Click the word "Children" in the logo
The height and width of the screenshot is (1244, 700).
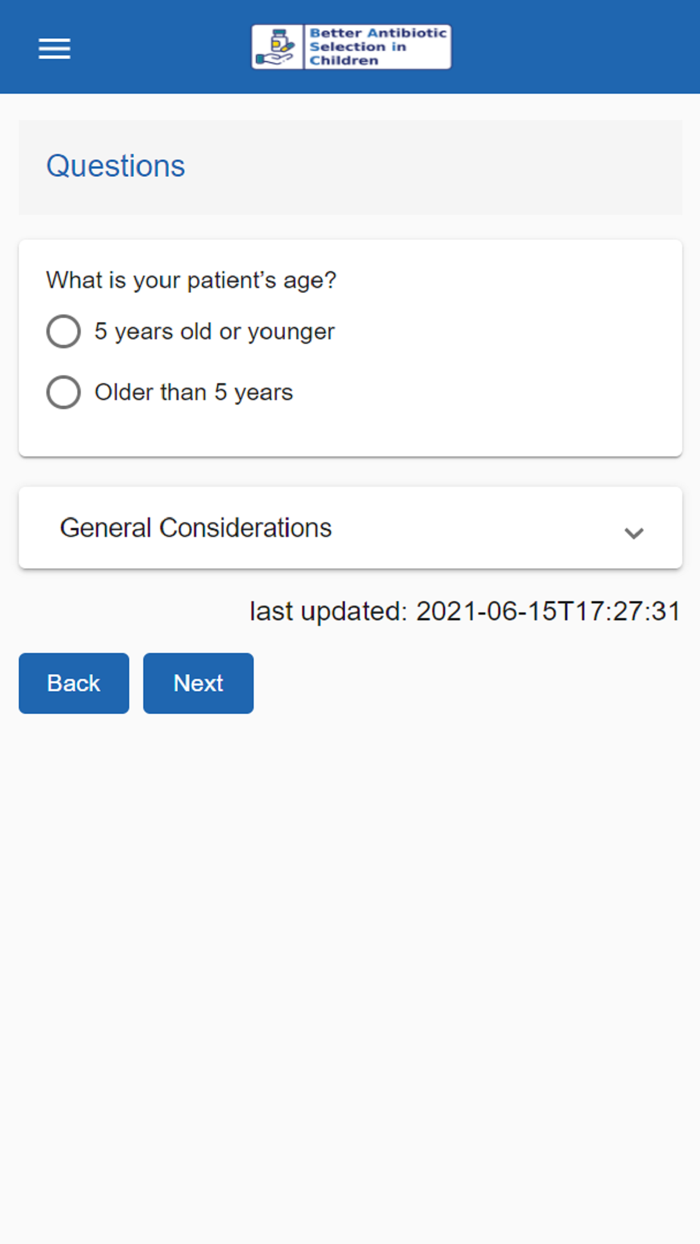click(x=344, y=61)
